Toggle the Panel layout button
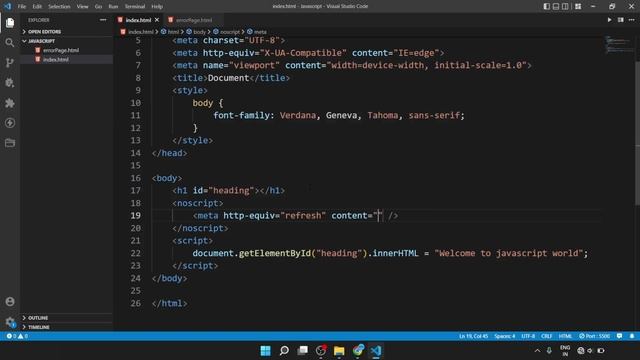The height and width of the screenshot is (360, 640). point(556,6)
